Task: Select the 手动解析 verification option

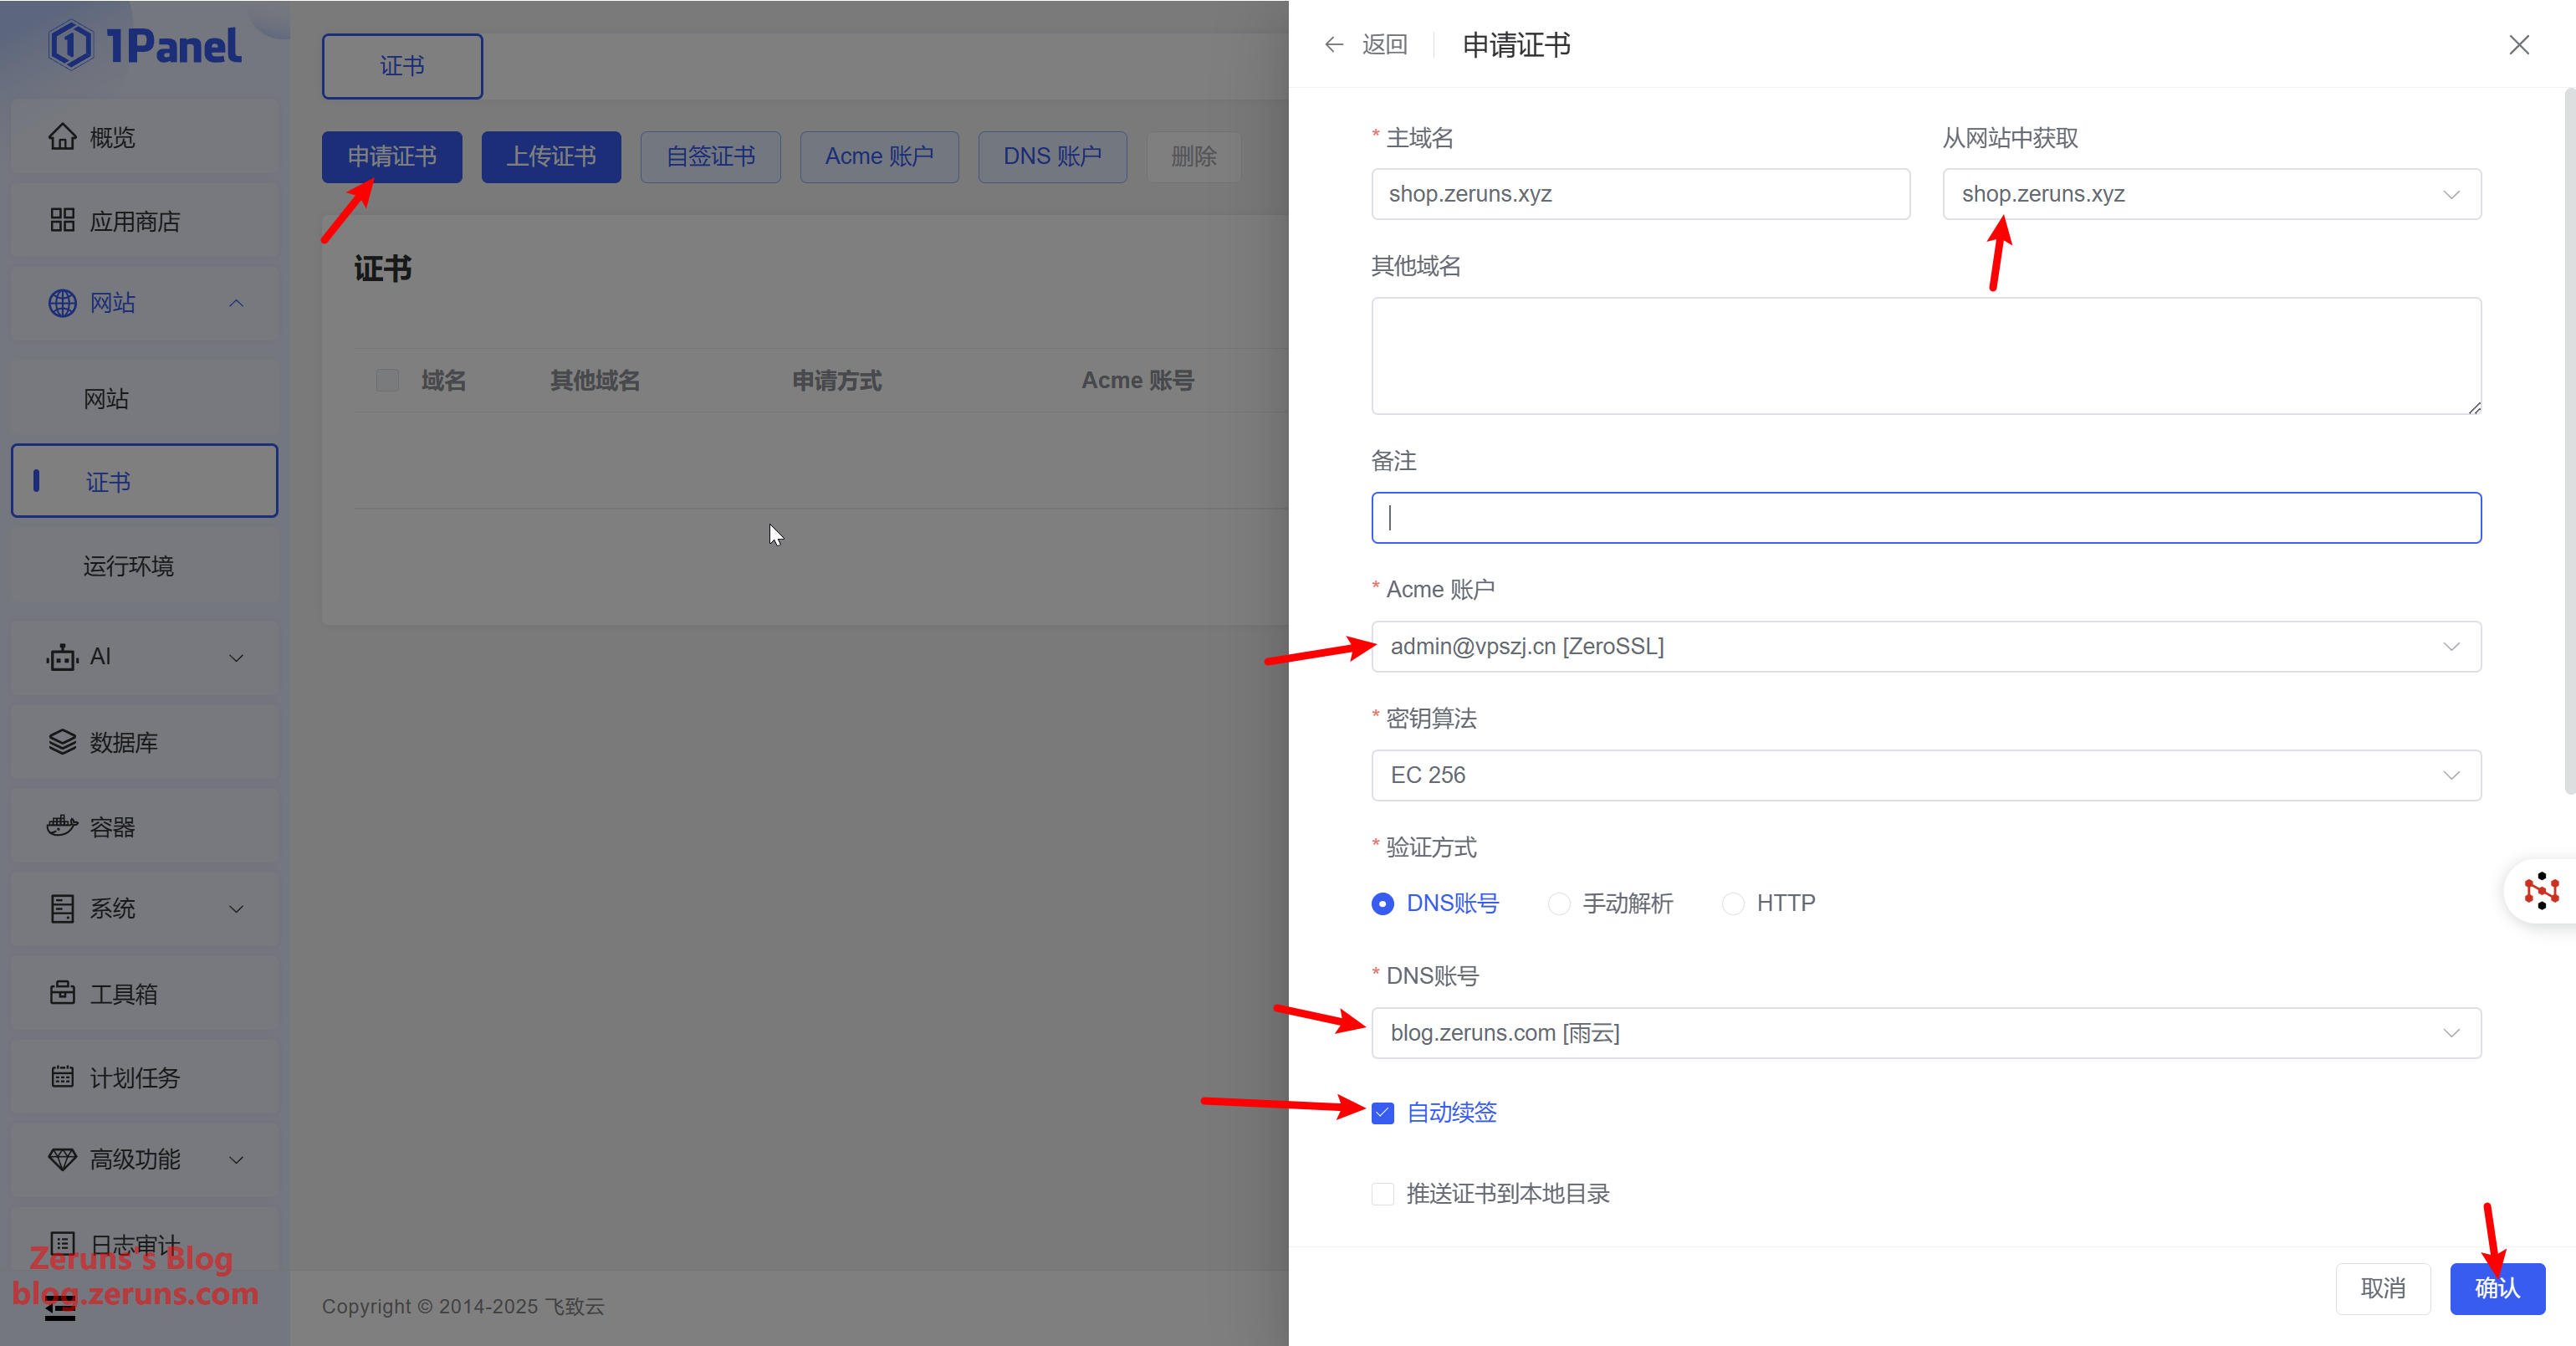Action: click(x=1559, y=904)
